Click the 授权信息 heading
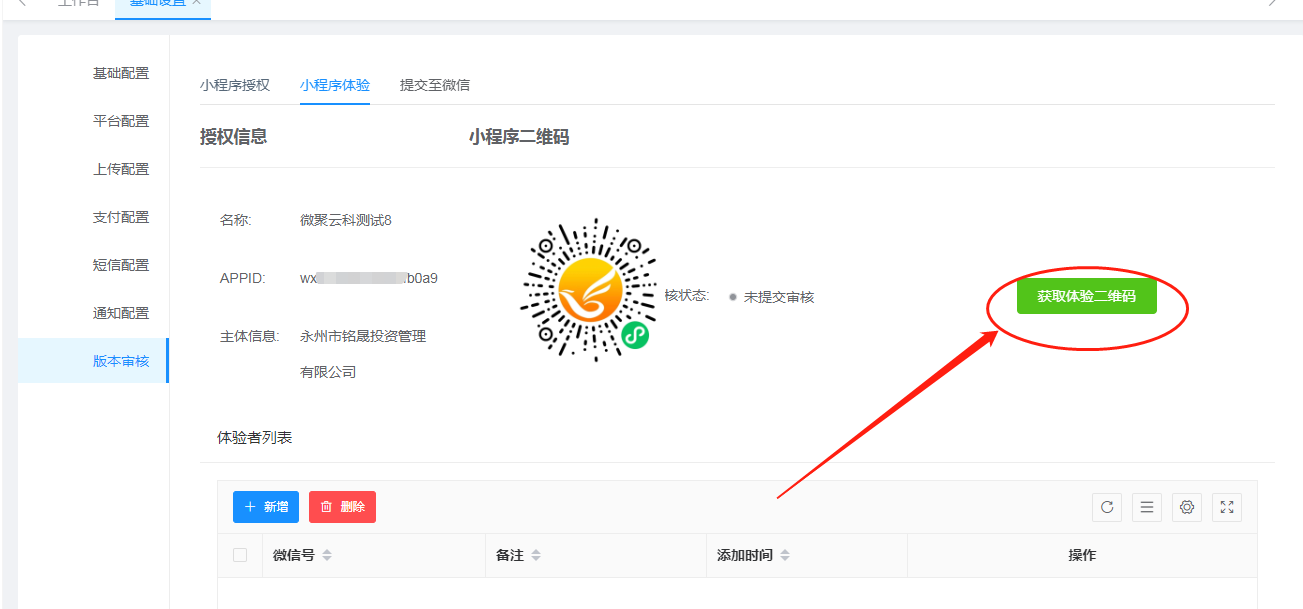 [234, 137]
